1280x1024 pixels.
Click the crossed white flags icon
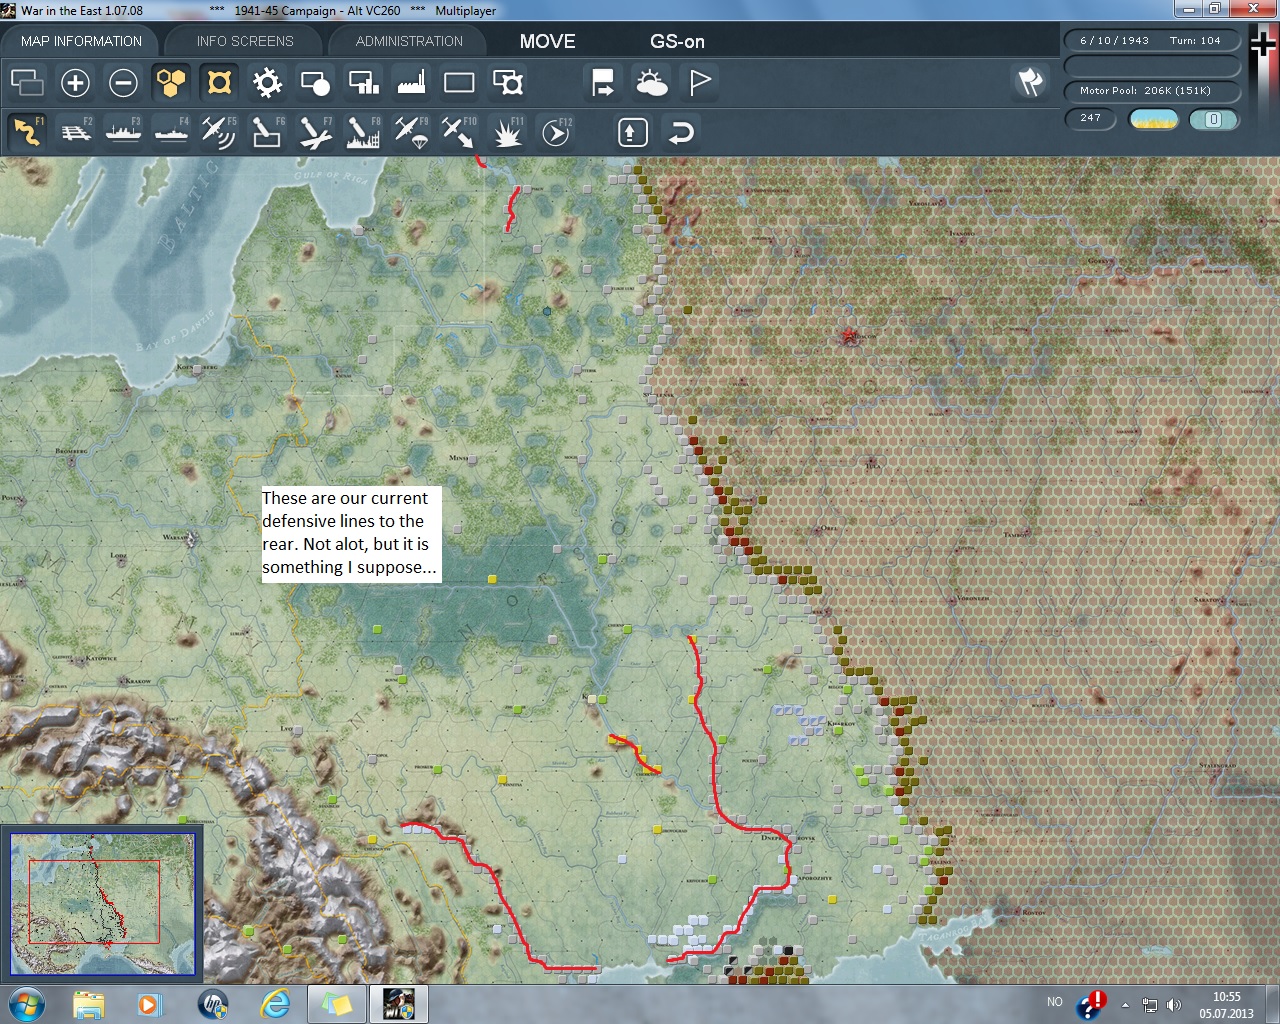click(x=1030, y=82)
